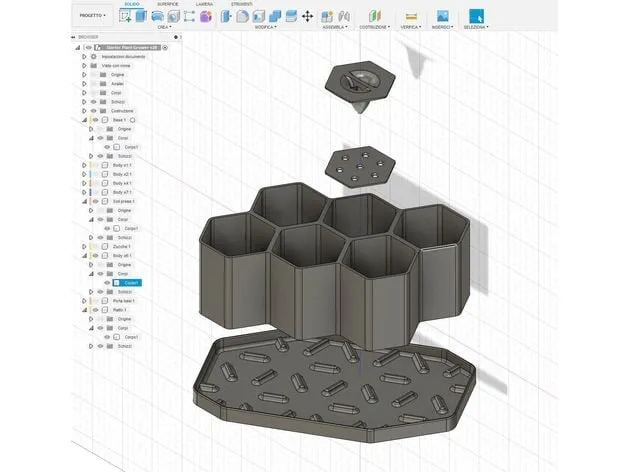The height and width of the screenshot is (472, 628).
Task: Collapse the Base:1 component node
Action: tap(84, 119)
